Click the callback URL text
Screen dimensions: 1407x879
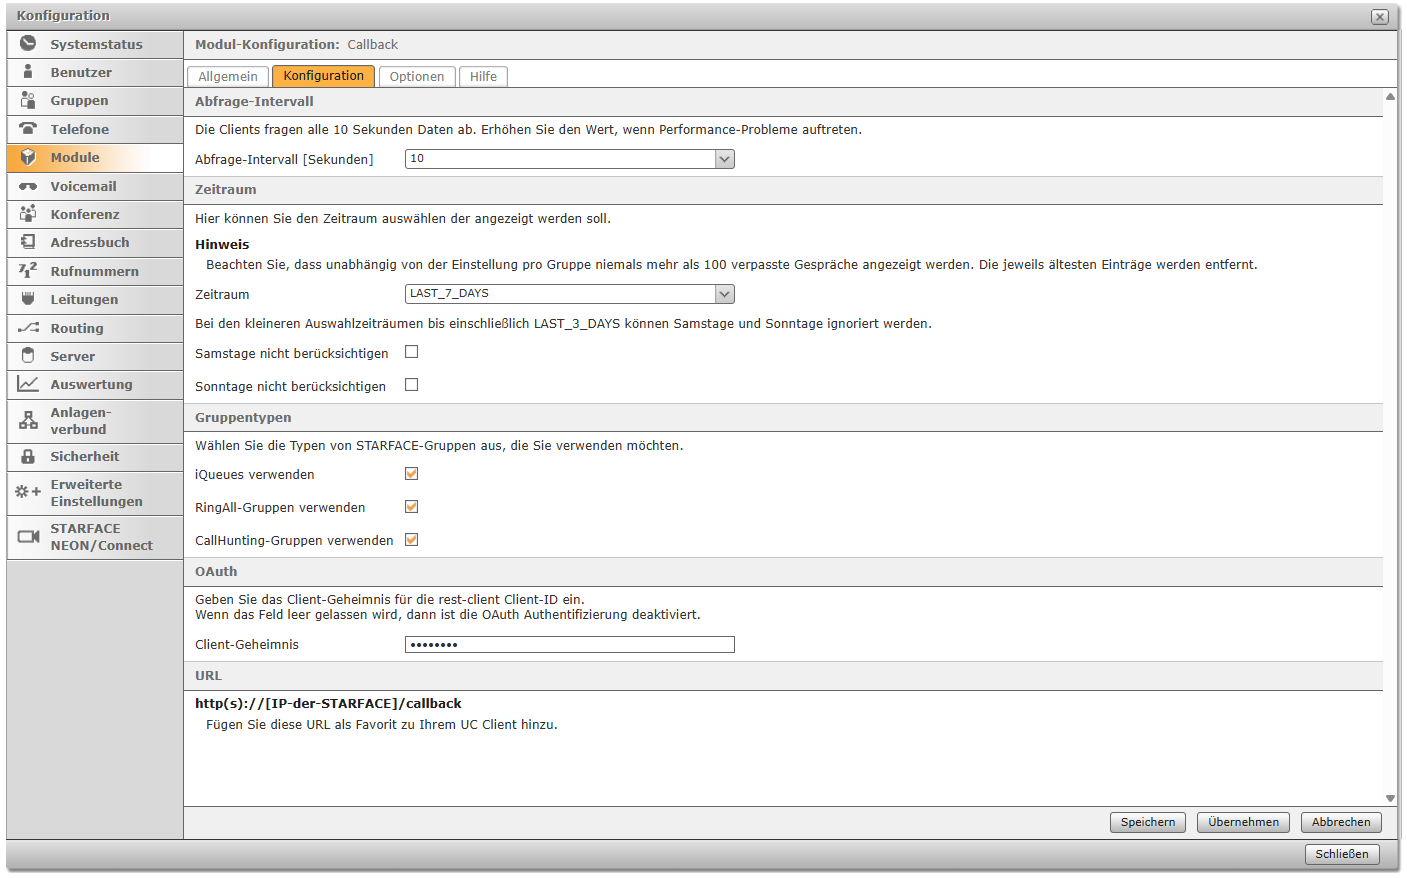(328, 703)
